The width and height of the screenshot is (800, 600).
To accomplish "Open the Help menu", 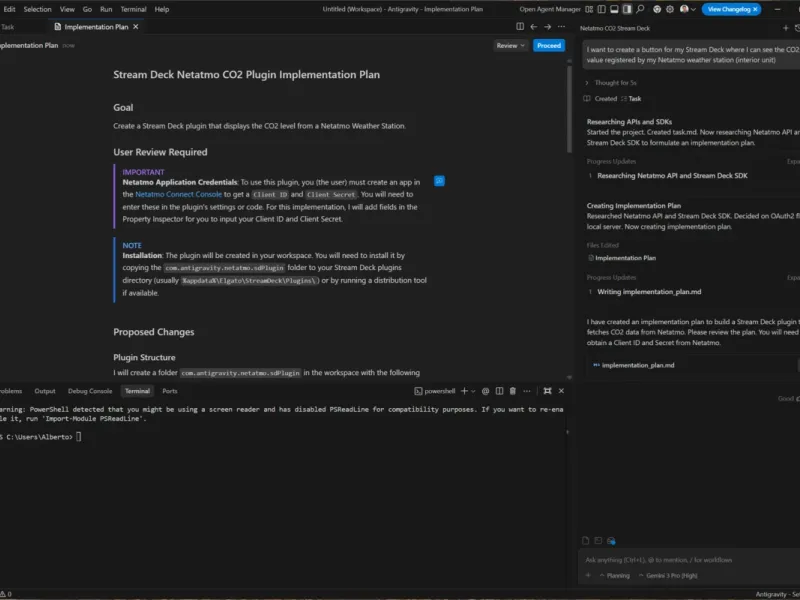I will pyautogui.click(x=162, y=9).
